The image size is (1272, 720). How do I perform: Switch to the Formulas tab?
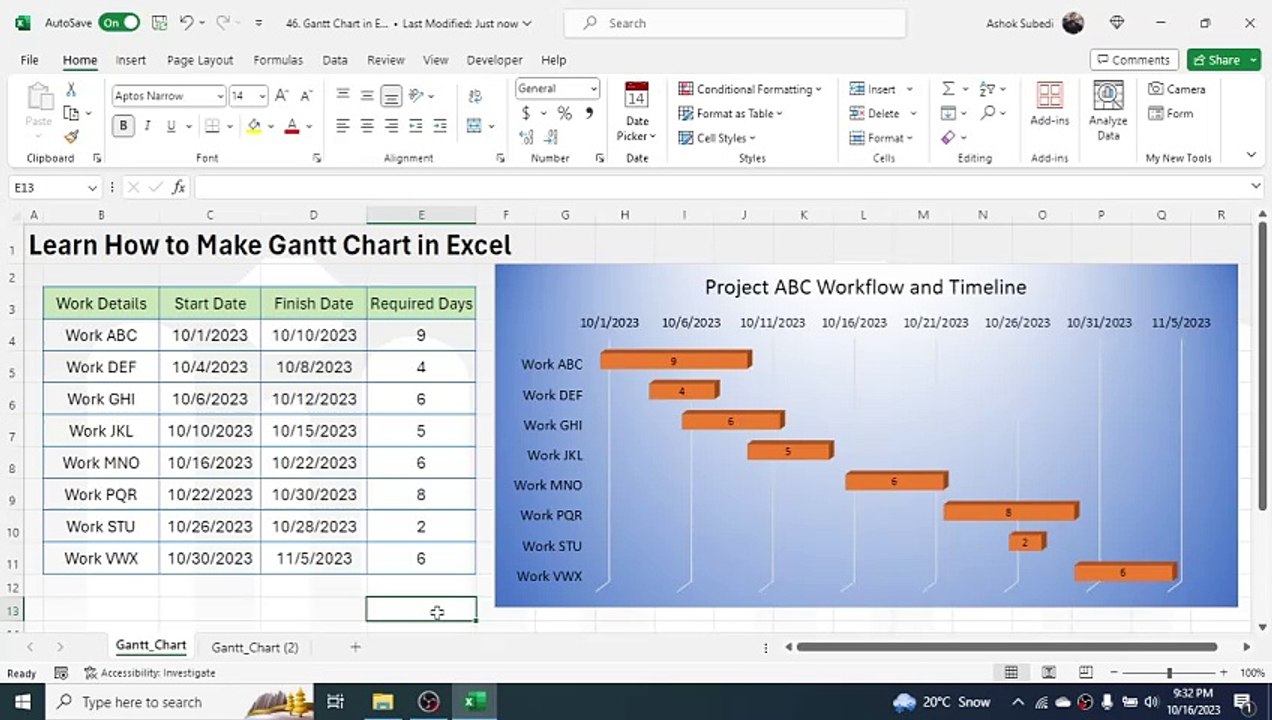pyautogui.click(x=278, y=60)
